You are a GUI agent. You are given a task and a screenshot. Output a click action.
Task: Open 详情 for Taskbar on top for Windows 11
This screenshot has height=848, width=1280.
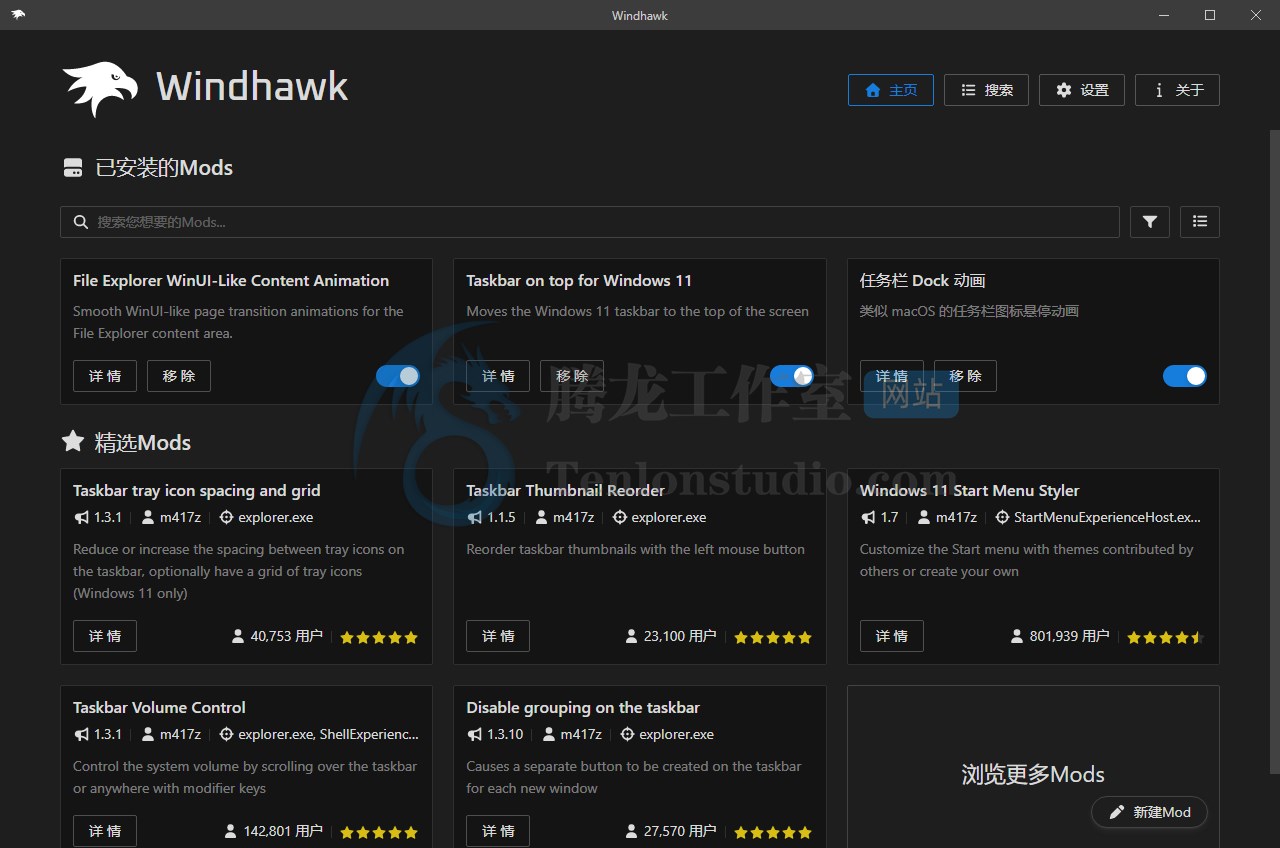pos(498,376)
